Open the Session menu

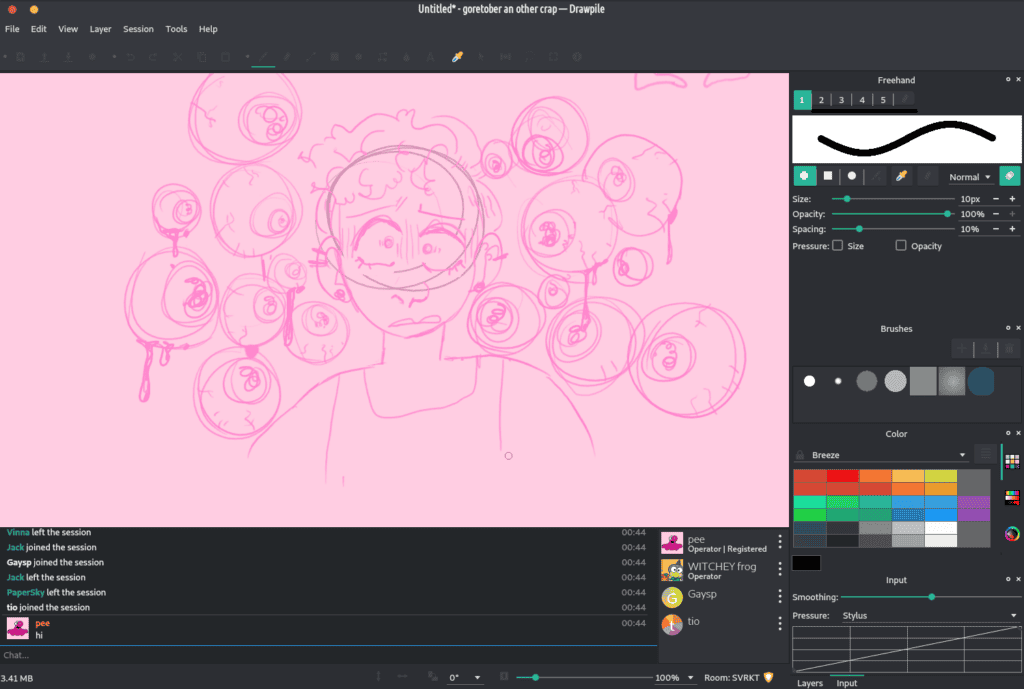(138, 29)
